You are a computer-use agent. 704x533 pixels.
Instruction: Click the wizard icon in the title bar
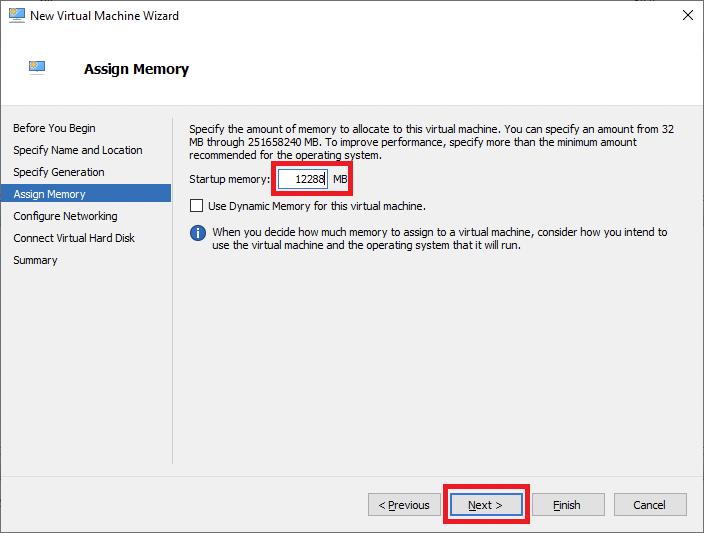15,16
